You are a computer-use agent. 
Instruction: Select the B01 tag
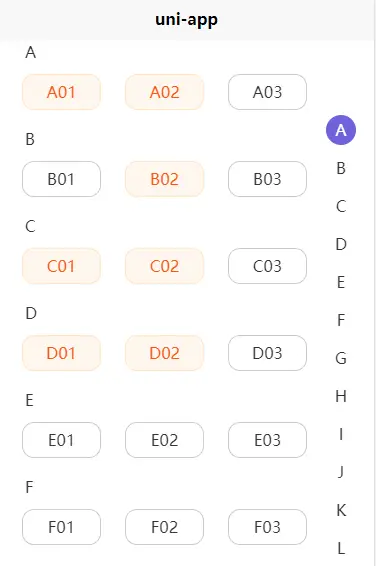pyautogui.click(x=61, y=179)
